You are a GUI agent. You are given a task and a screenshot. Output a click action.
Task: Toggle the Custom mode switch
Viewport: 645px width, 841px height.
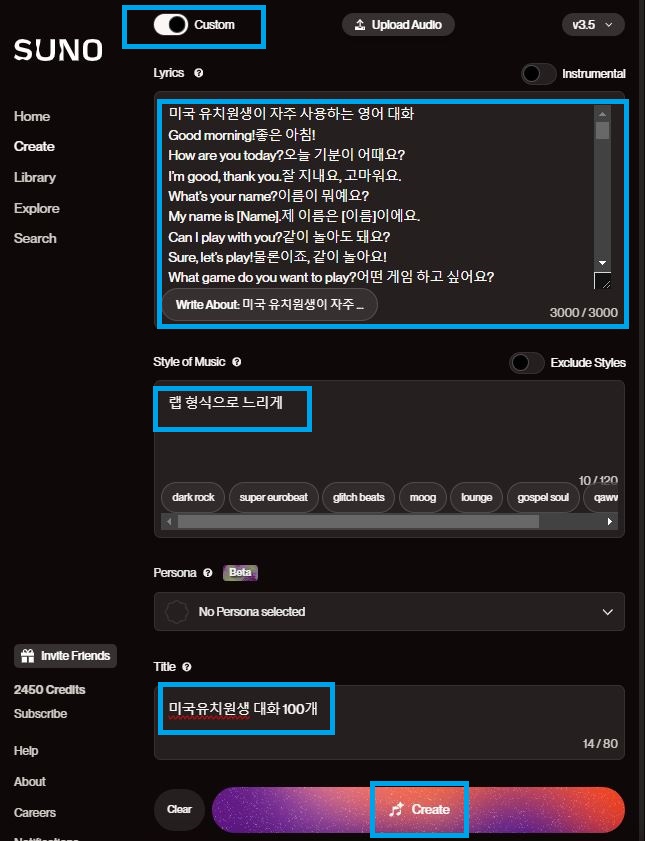(x=170, y=25)
